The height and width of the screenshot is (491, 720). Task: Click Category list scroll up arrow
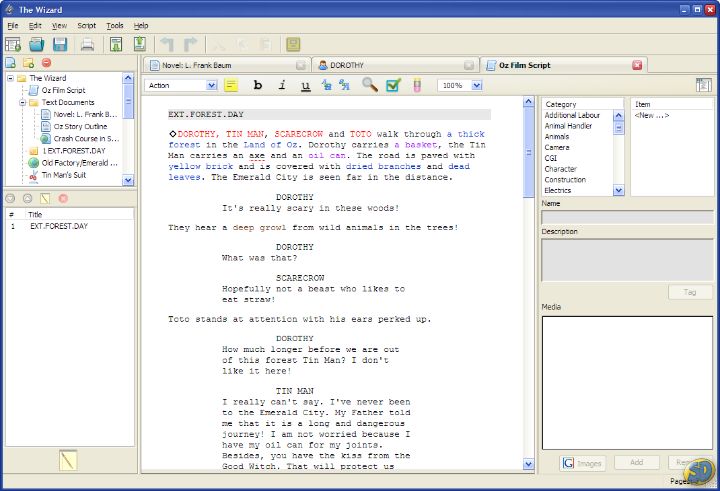pyautogui.click(x=619, y=116)
